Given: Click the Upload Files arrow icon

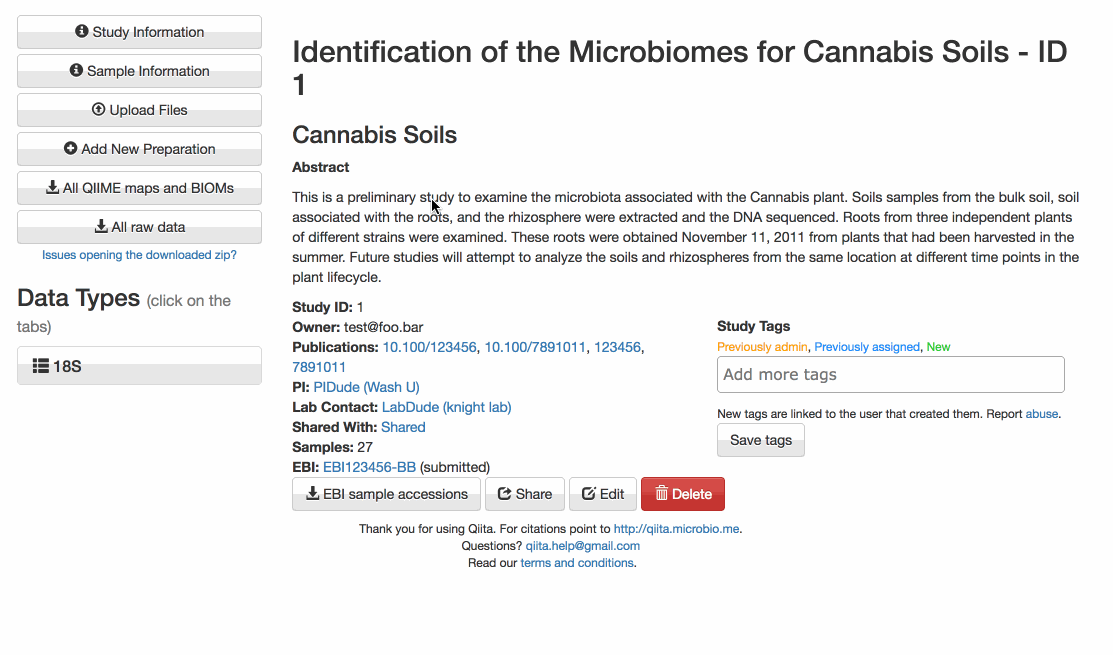Looking at the screenshot, I should coord(98,110).
